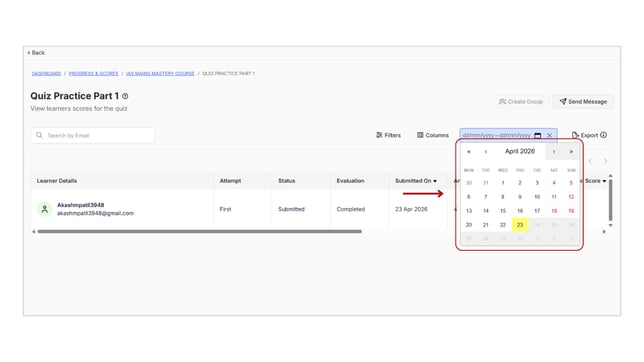Pick Sunday April 19 in calendar
Screen dimensions: 644x362
[571, 211]
